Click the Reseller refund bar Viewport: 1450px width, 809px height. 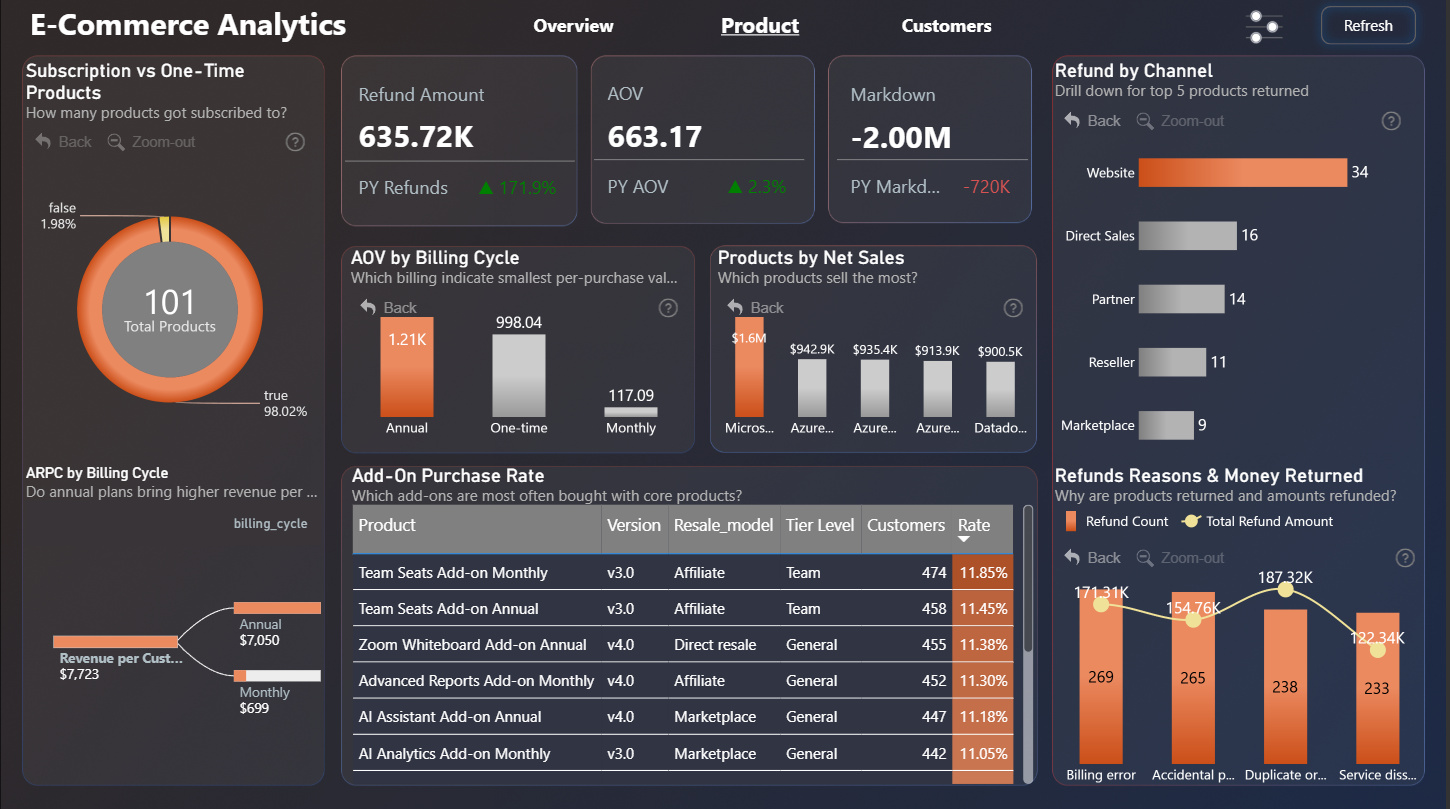[x=1172, y=362]
